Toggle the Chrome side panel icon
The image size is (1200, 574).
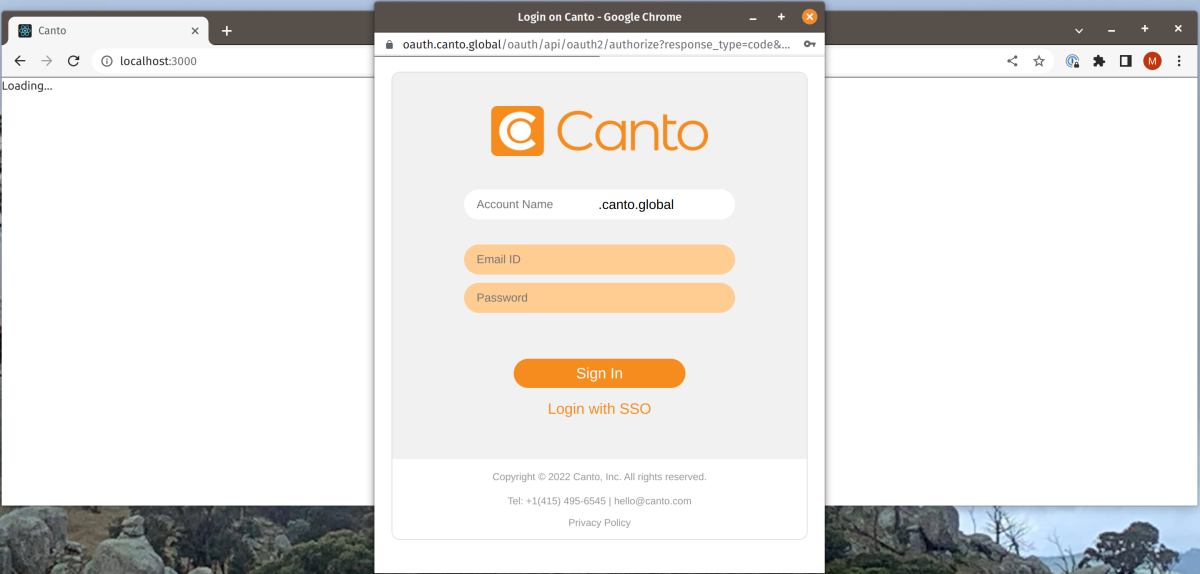[1125, 61]
